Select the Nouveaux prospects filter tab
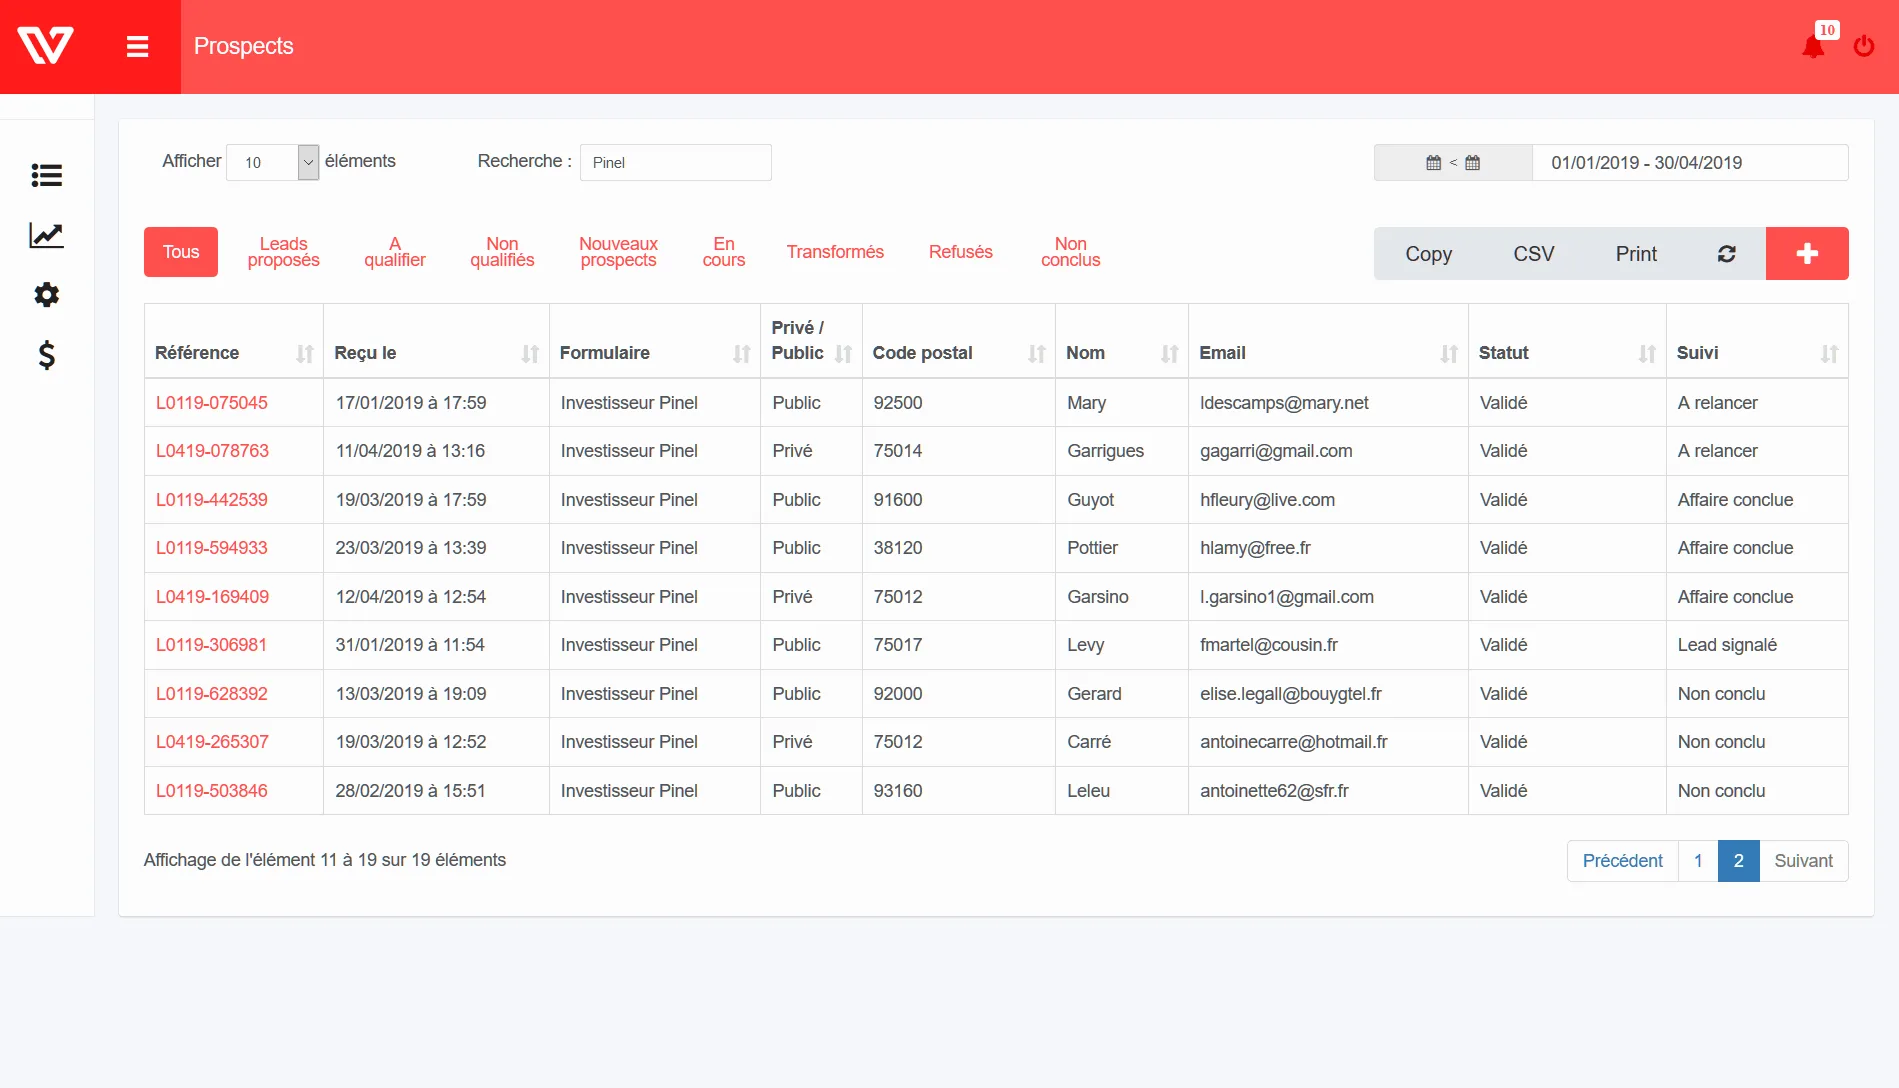 coord(618,252)
